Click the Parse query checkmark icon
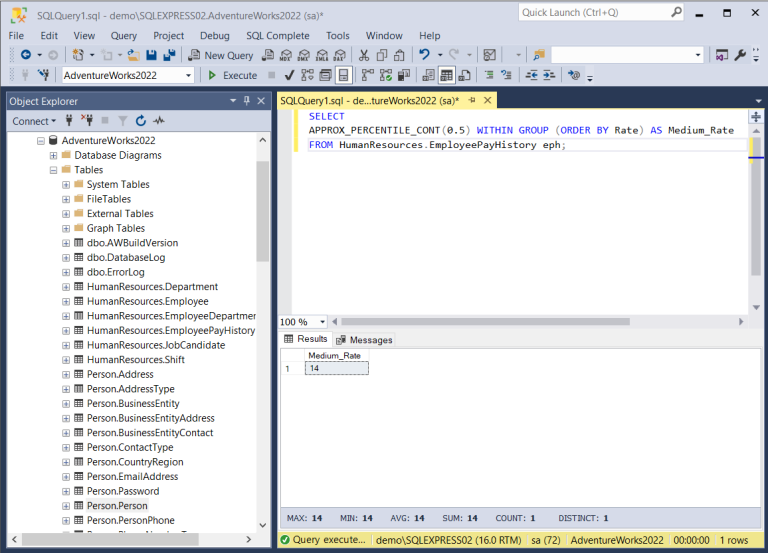The height and width of the screenshot is (553, 768). coord(289,75)
